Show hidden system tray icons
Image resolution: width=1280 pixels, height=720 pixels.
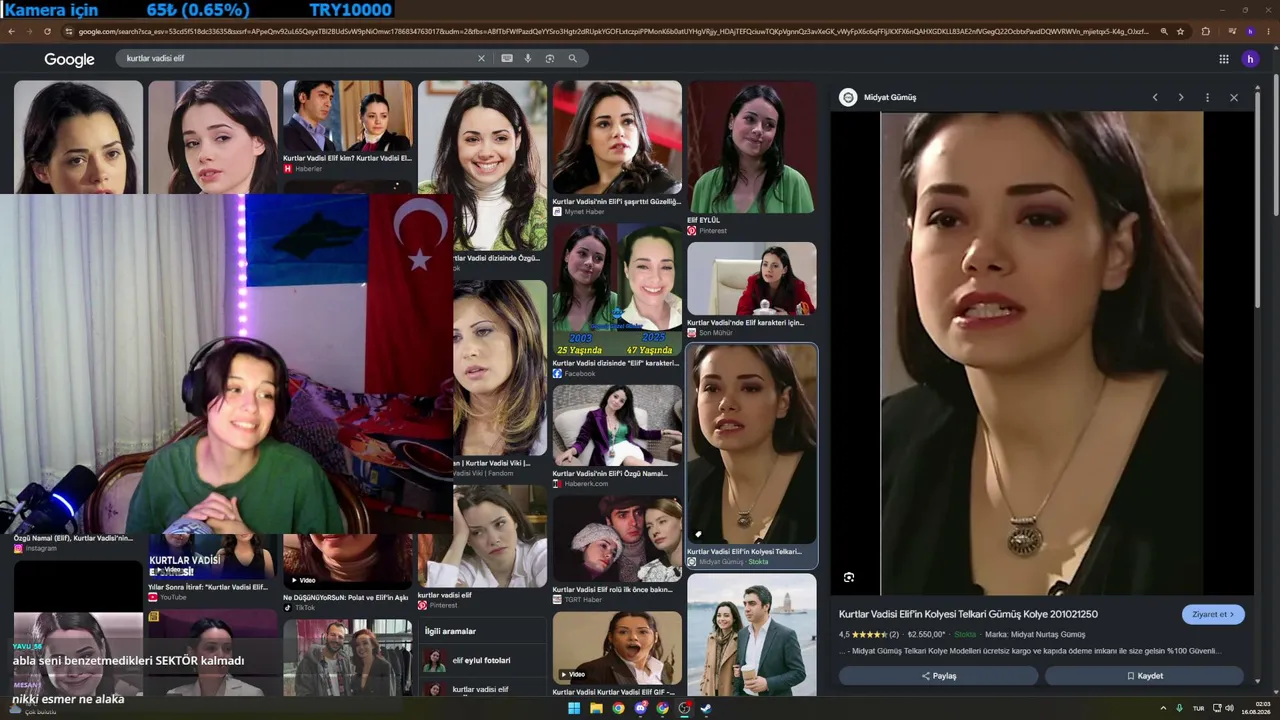click(x=1163, y=708)
